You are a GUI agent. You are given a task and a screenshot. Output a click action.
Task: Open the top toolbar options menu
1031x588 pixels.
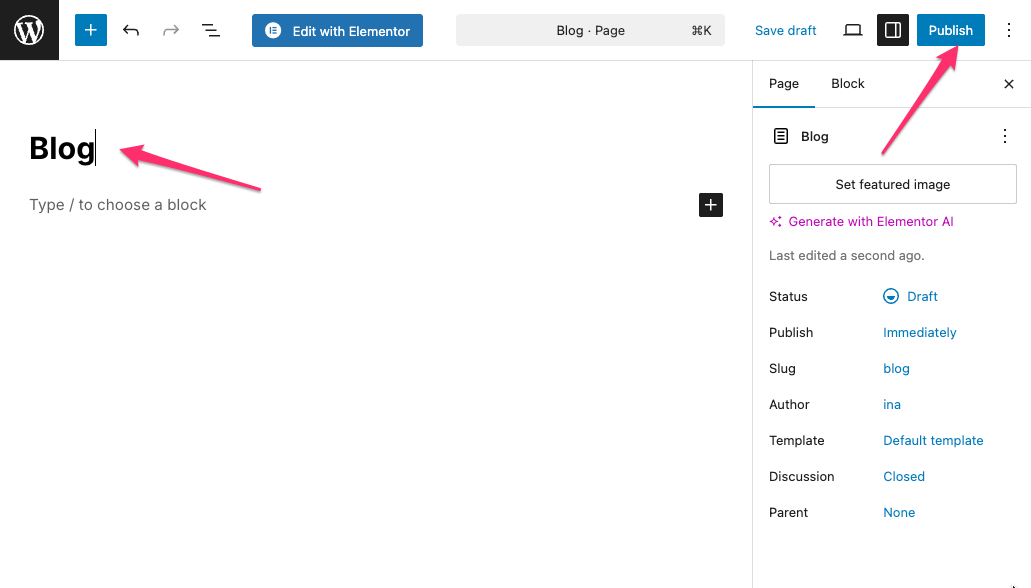pos(1008,30)
